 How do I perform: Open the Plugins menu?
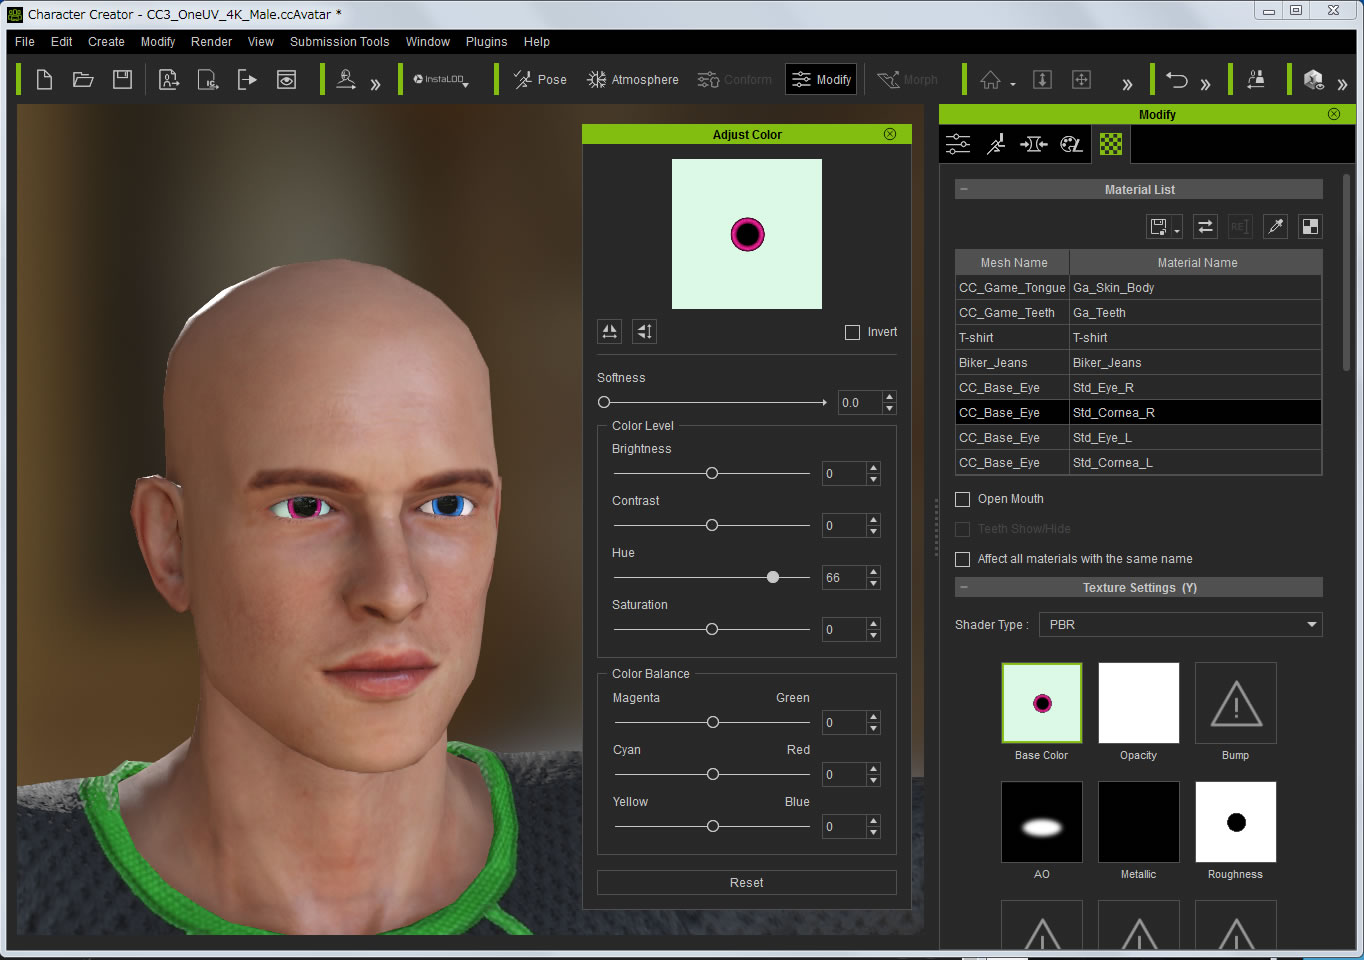click(486, 42)
